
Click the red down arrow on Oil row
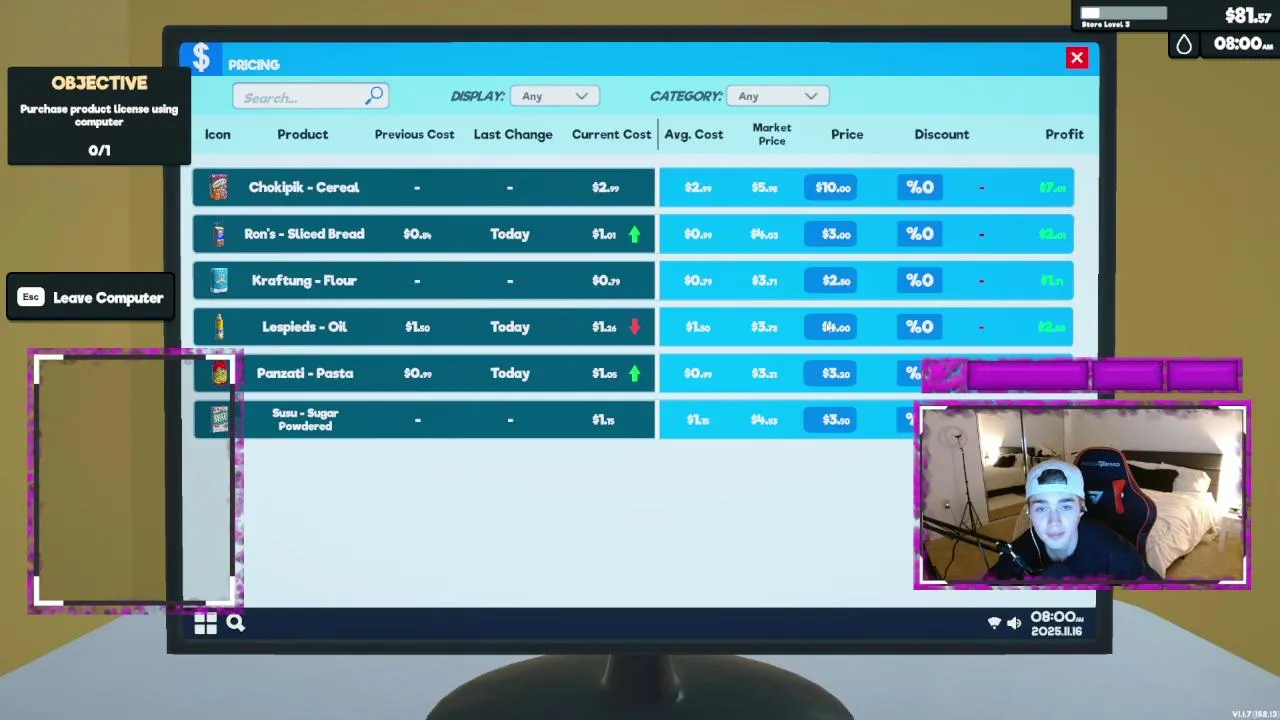coord(634,327)
